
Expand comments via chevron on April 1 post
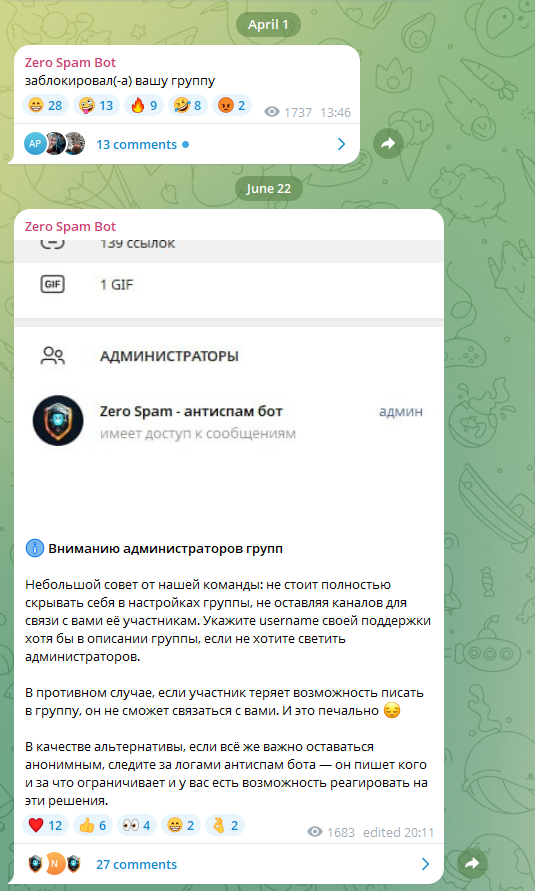pyautogui.click(x=341, y=144)
